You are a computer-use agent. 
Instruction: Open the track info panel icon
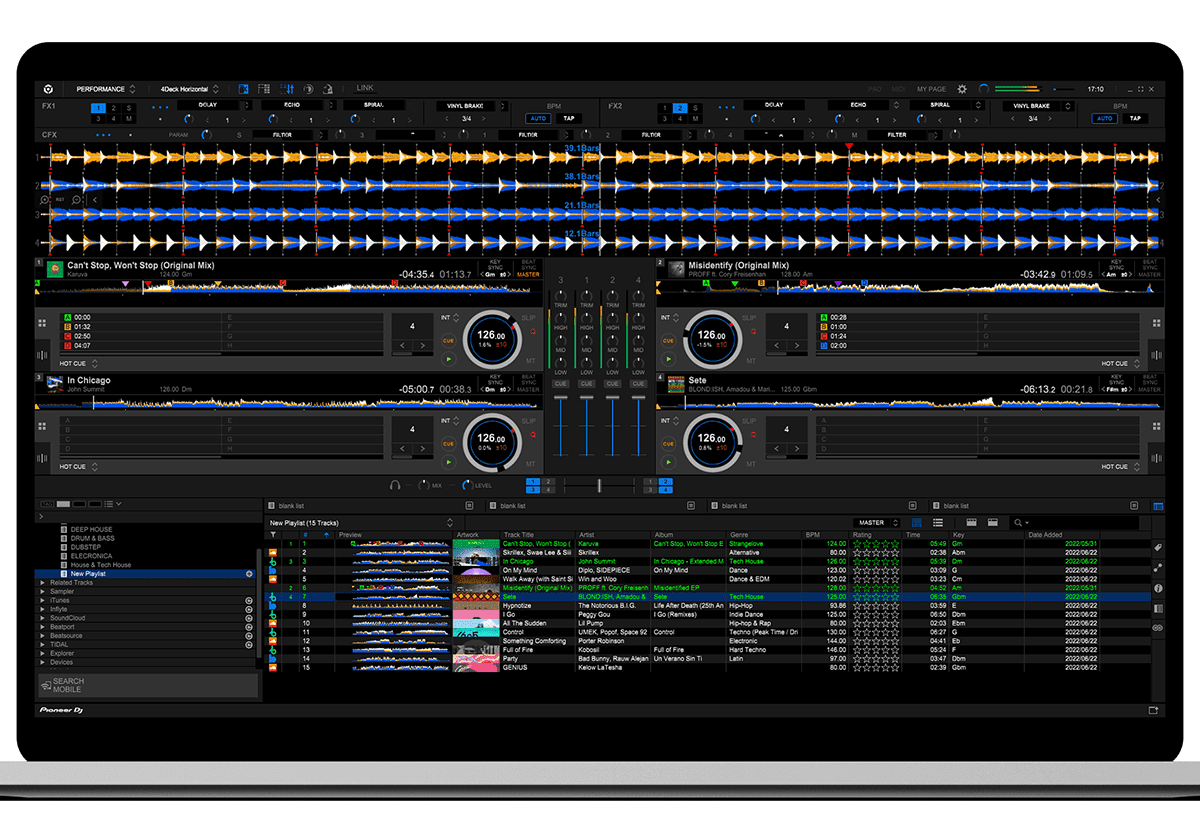(x=1158, y=588)
